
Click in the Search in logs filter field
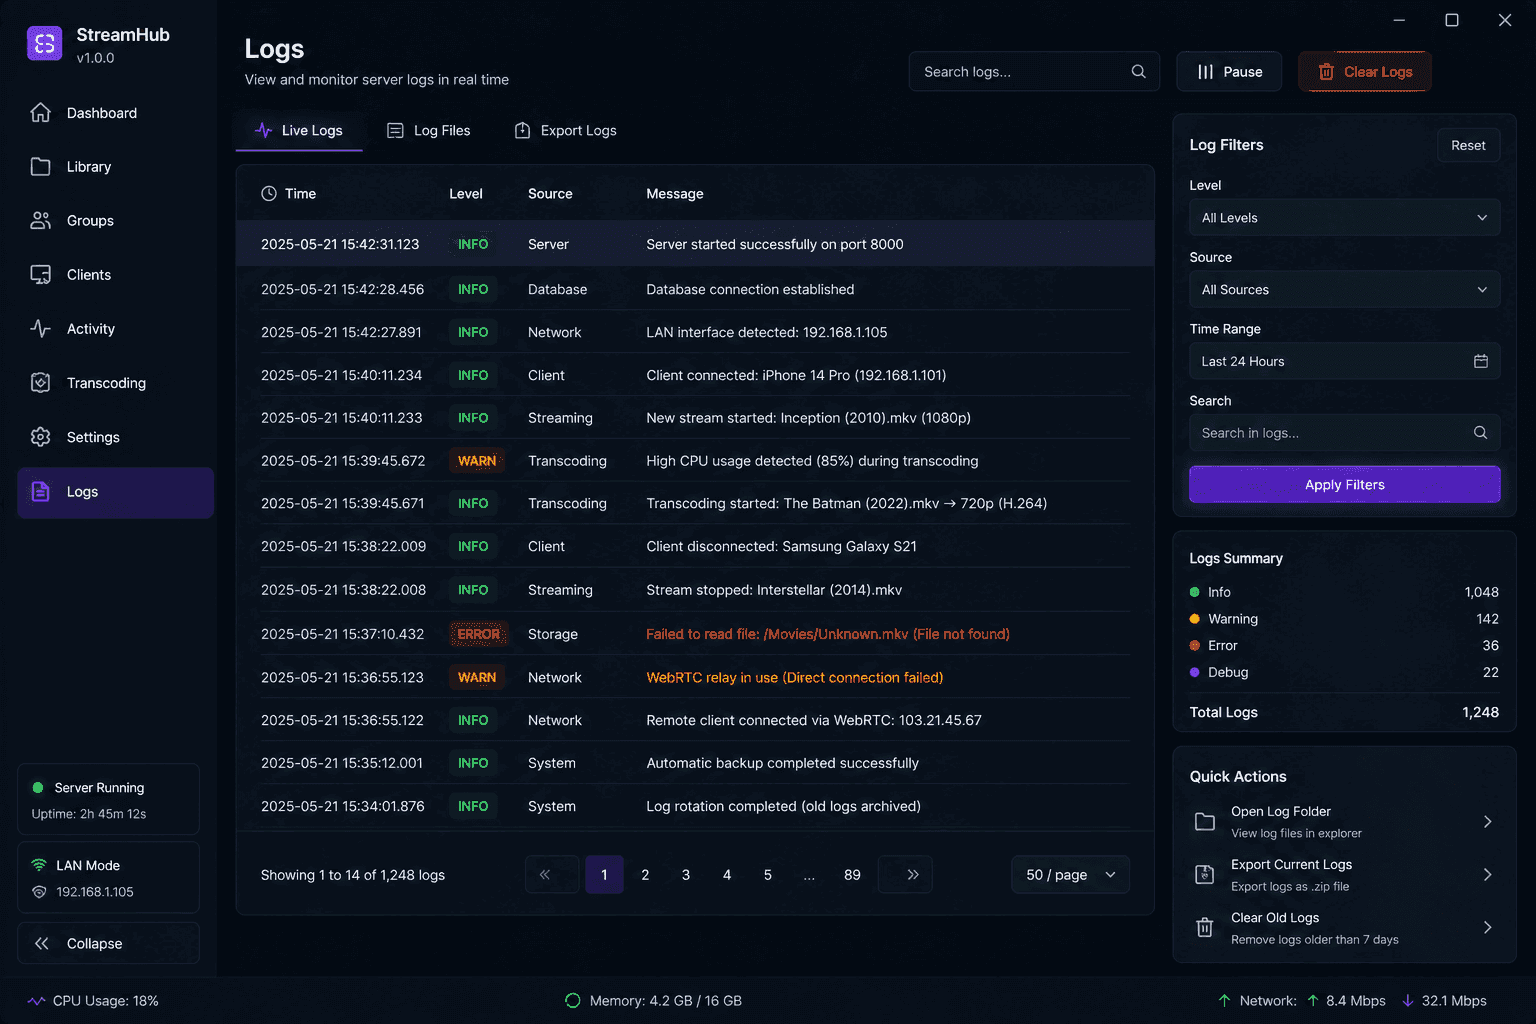1345,433
